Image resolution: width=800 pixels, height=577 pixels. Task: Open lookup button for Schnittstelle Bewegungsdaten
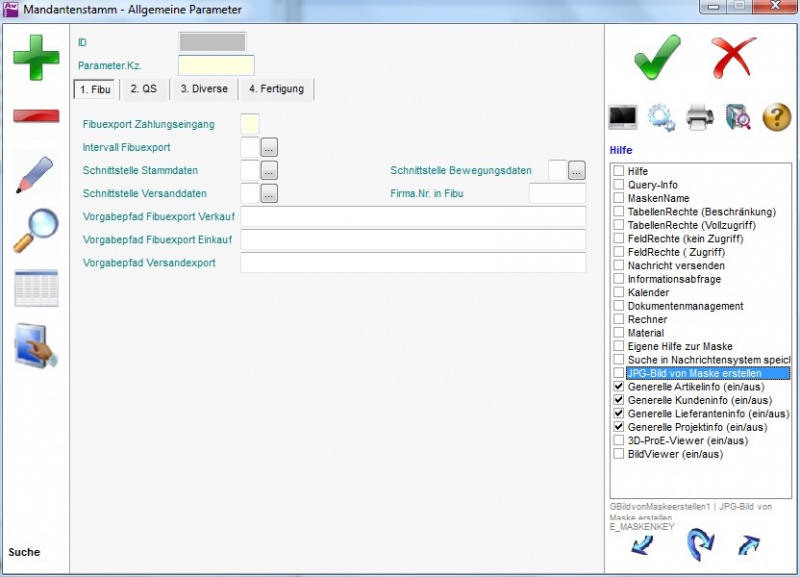coord(576,171)
